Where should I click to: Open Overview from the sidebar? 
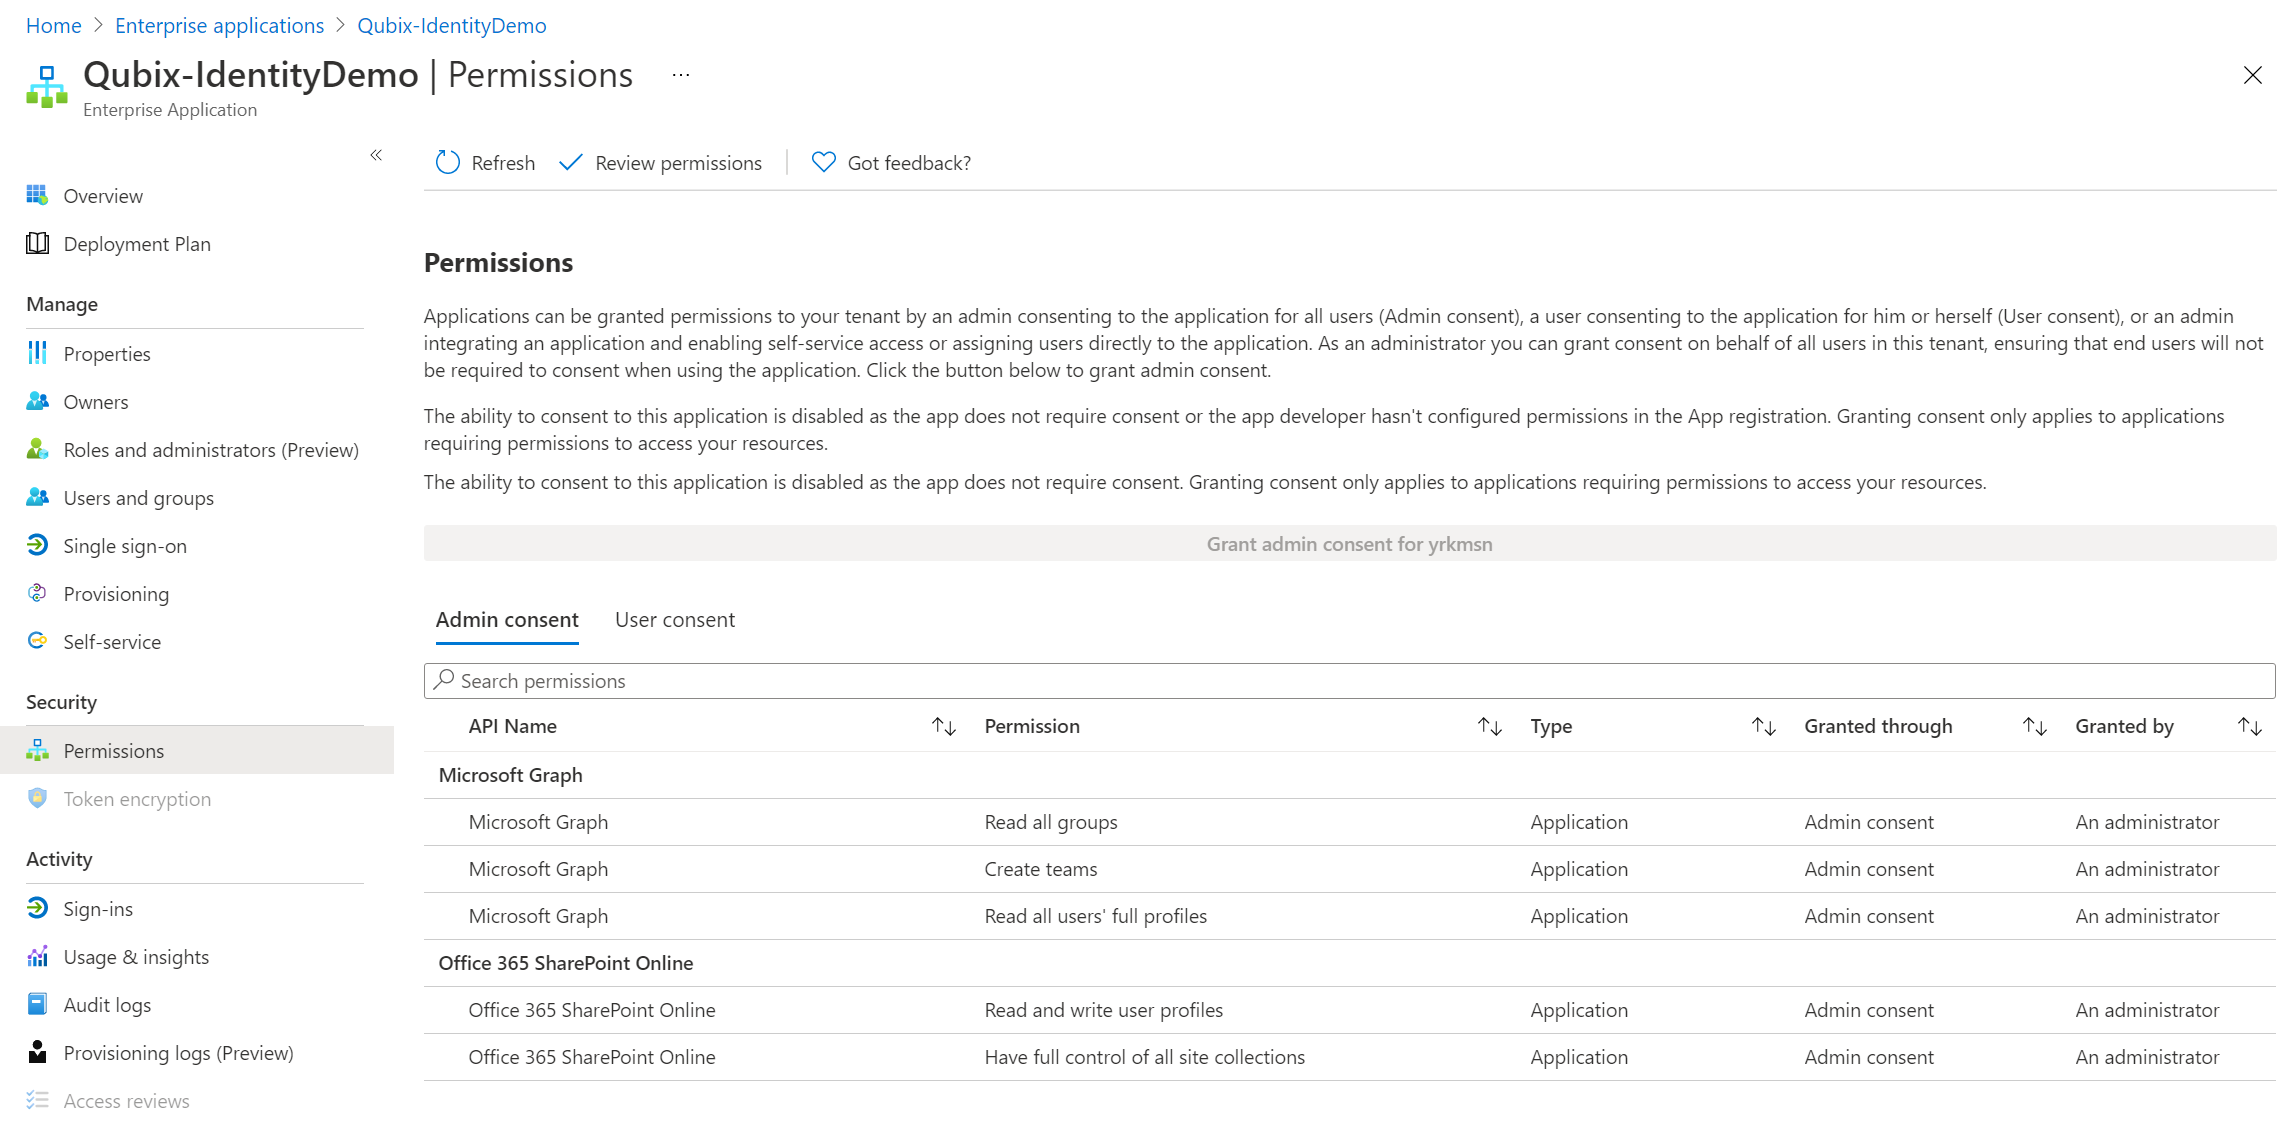(102, 196)
